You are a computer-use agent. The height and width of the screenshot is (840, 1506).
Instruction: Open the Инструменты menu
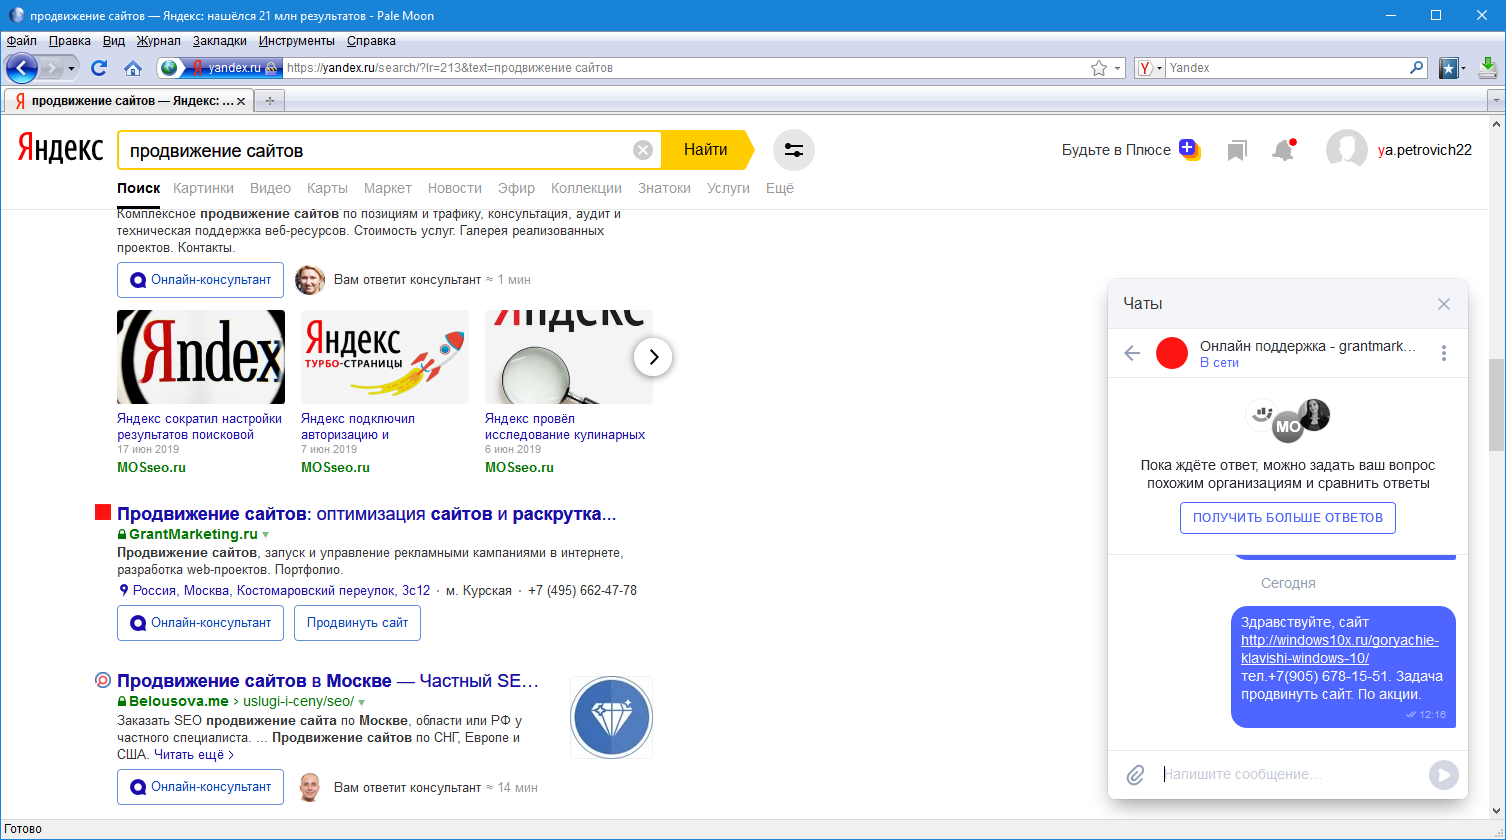point(296,41)
